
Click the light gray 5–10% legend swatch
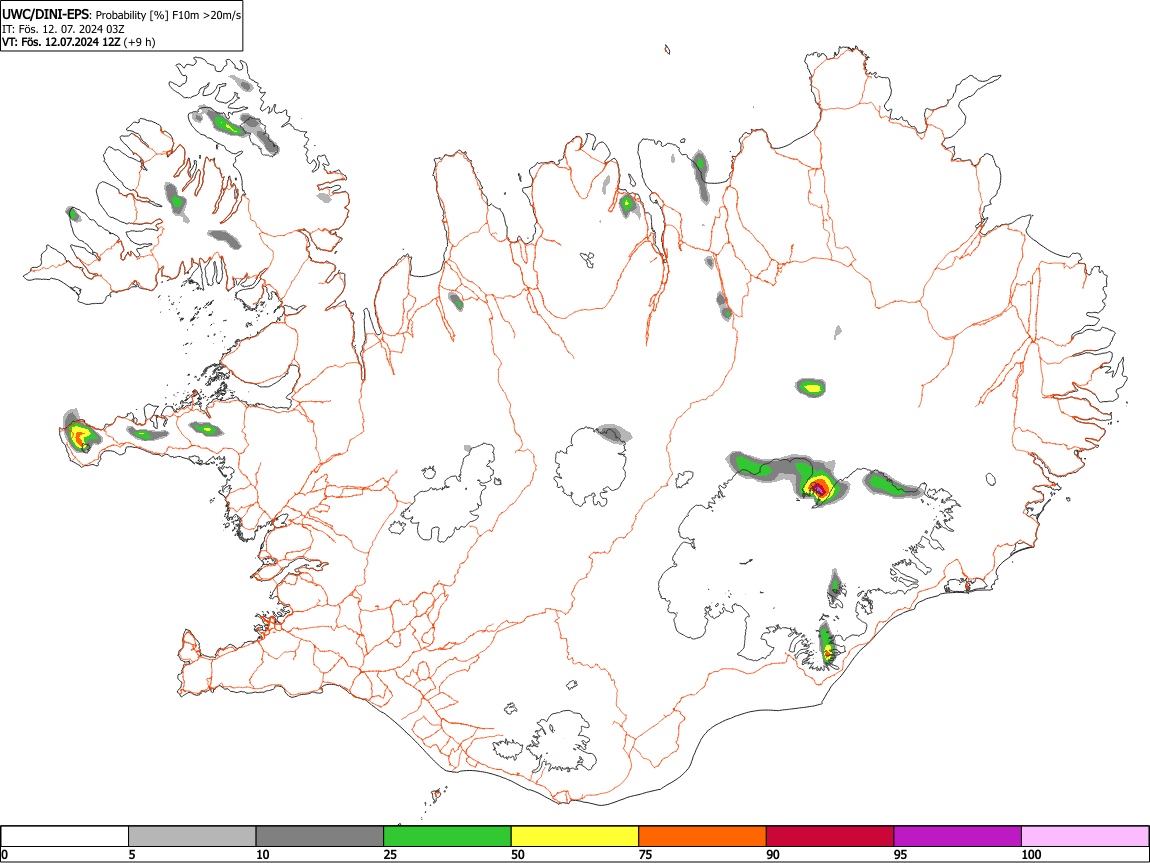coord(192,836)
